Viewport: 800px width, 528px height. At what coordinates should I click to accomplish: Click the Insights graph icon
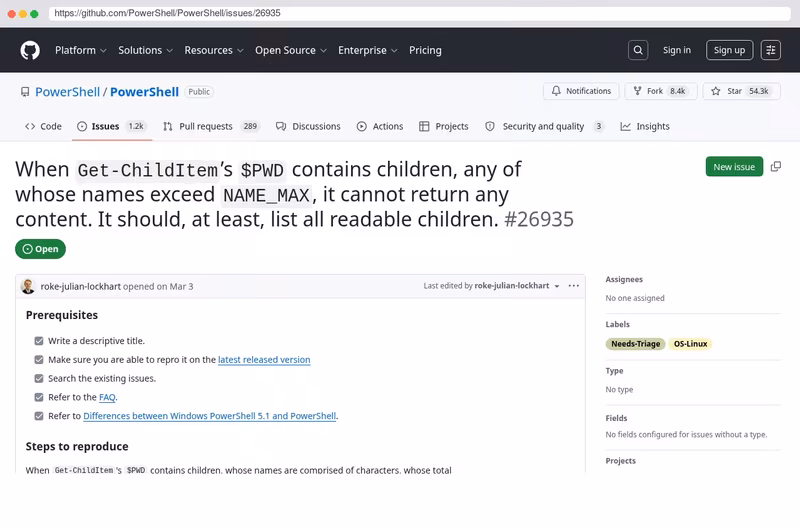pyautogui.click(x=625, y=126)
